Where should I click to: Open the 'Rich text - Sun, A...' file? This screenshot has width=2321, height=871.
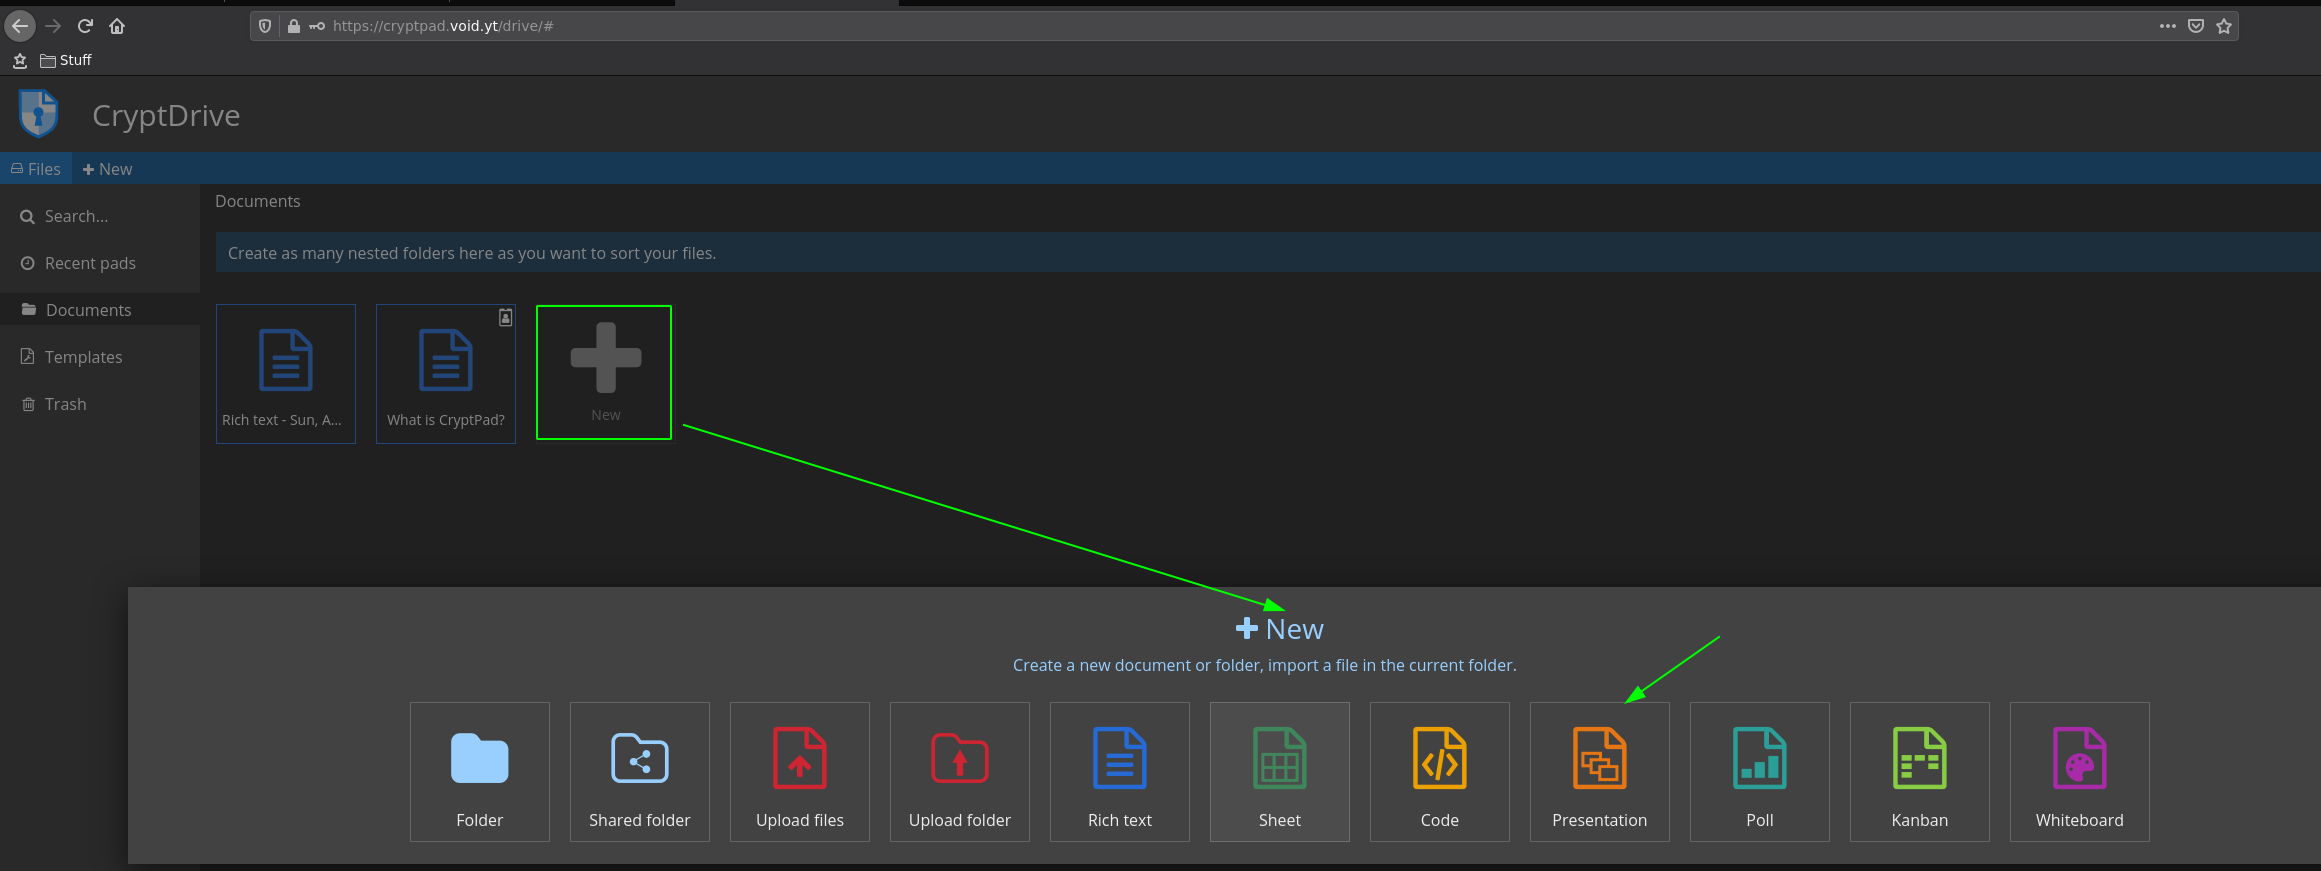pos(286,374)
